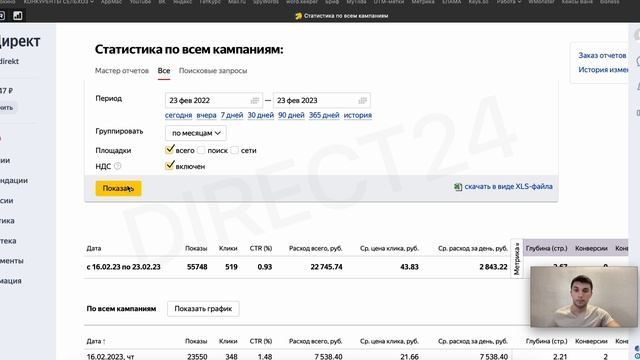Click the XLS file icon next to download link
This screenshot has height=360, width=640.
pos(458,187)
